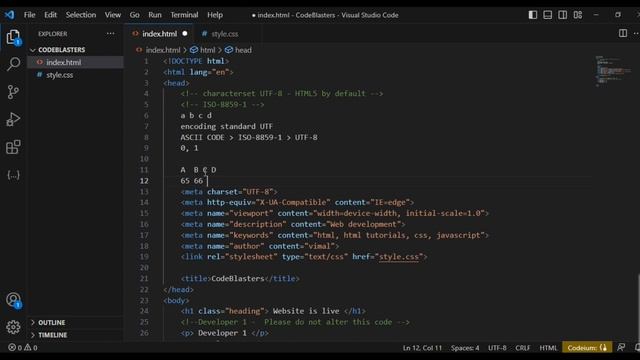Click the unsaved dot on index.html tab
This screenshot has width=640, height=360.
tap(185, 33)
